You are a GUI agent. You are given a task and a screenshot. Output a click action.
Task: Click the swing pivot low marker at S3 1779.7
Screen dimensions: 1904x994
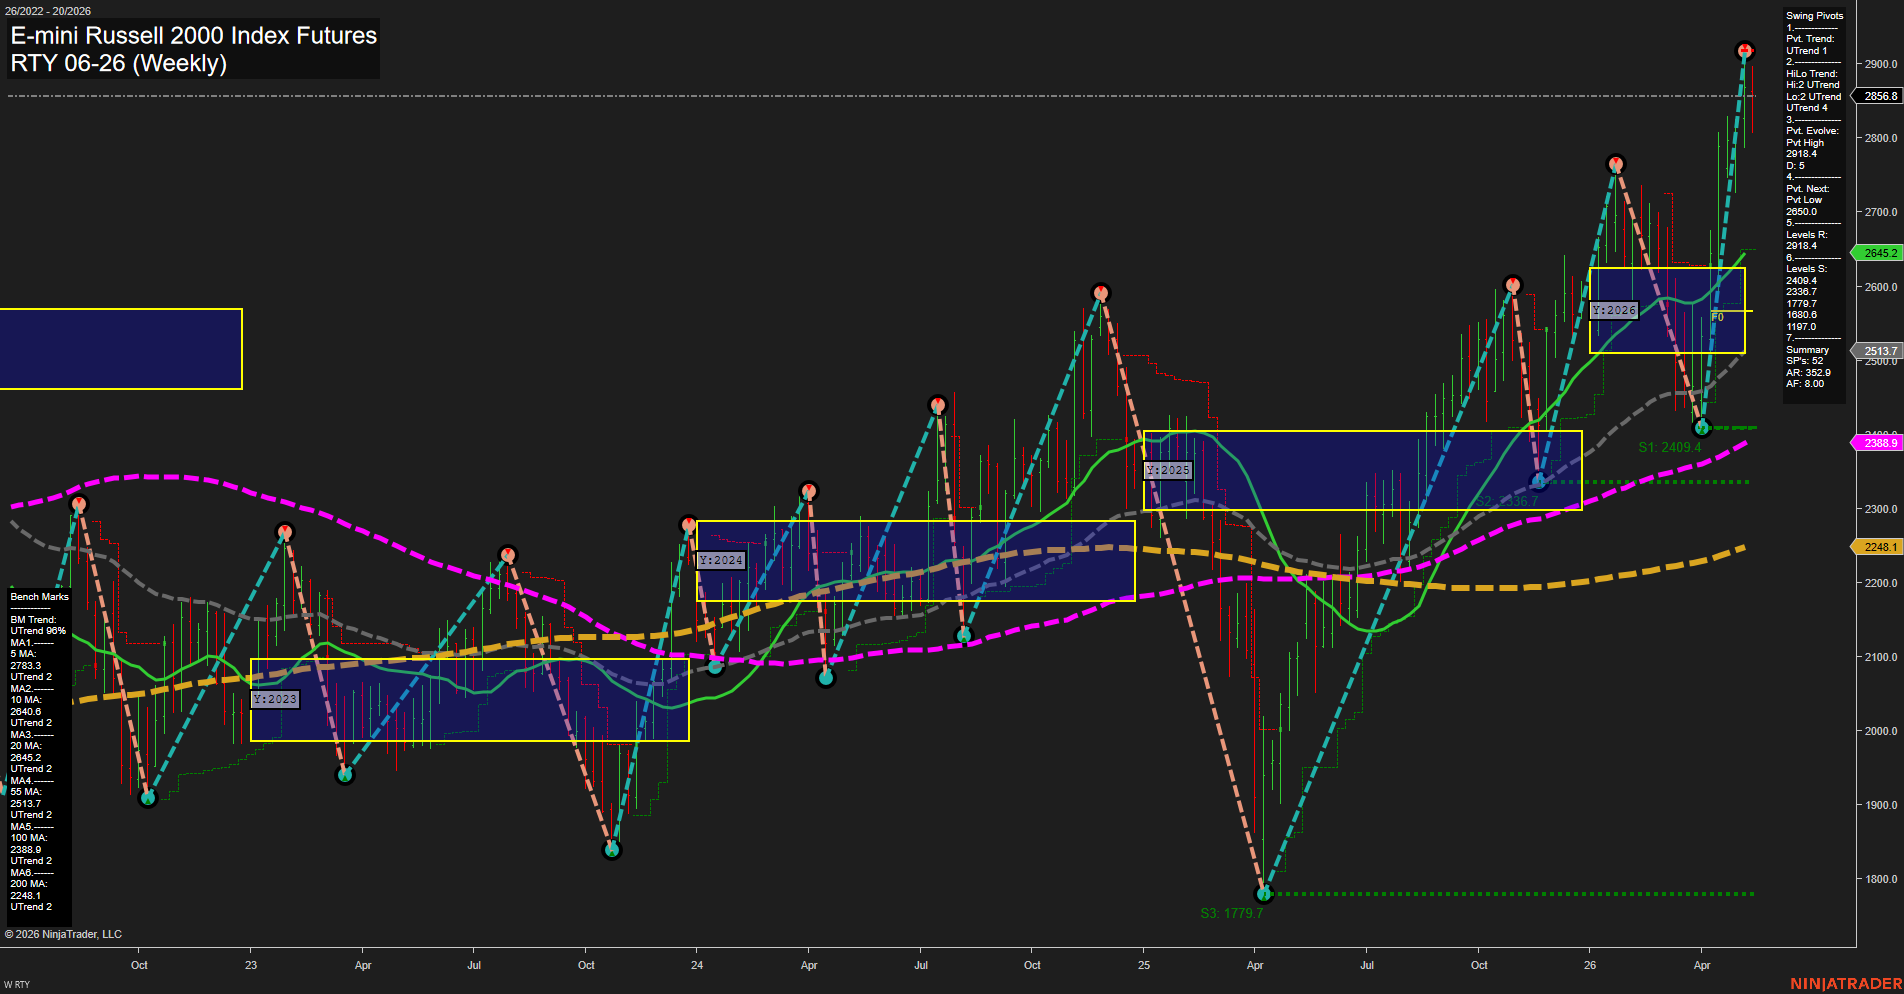coord(1264,893)
